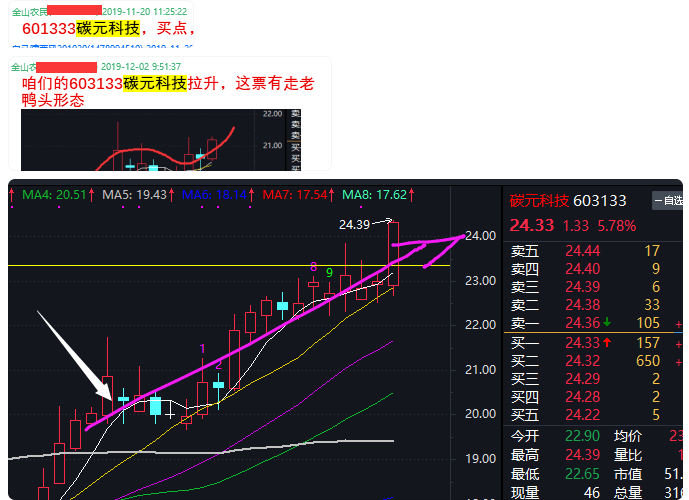
Task: Click red up arrow beside 买一 price
Action: (x=607, y=342)
